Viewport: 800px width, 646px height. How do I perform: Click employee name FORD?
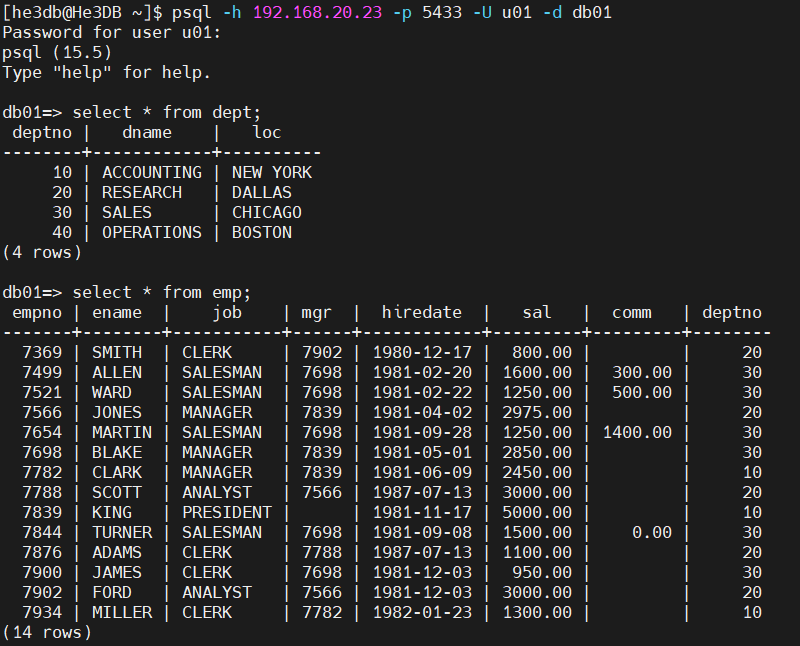coord(112,592)
